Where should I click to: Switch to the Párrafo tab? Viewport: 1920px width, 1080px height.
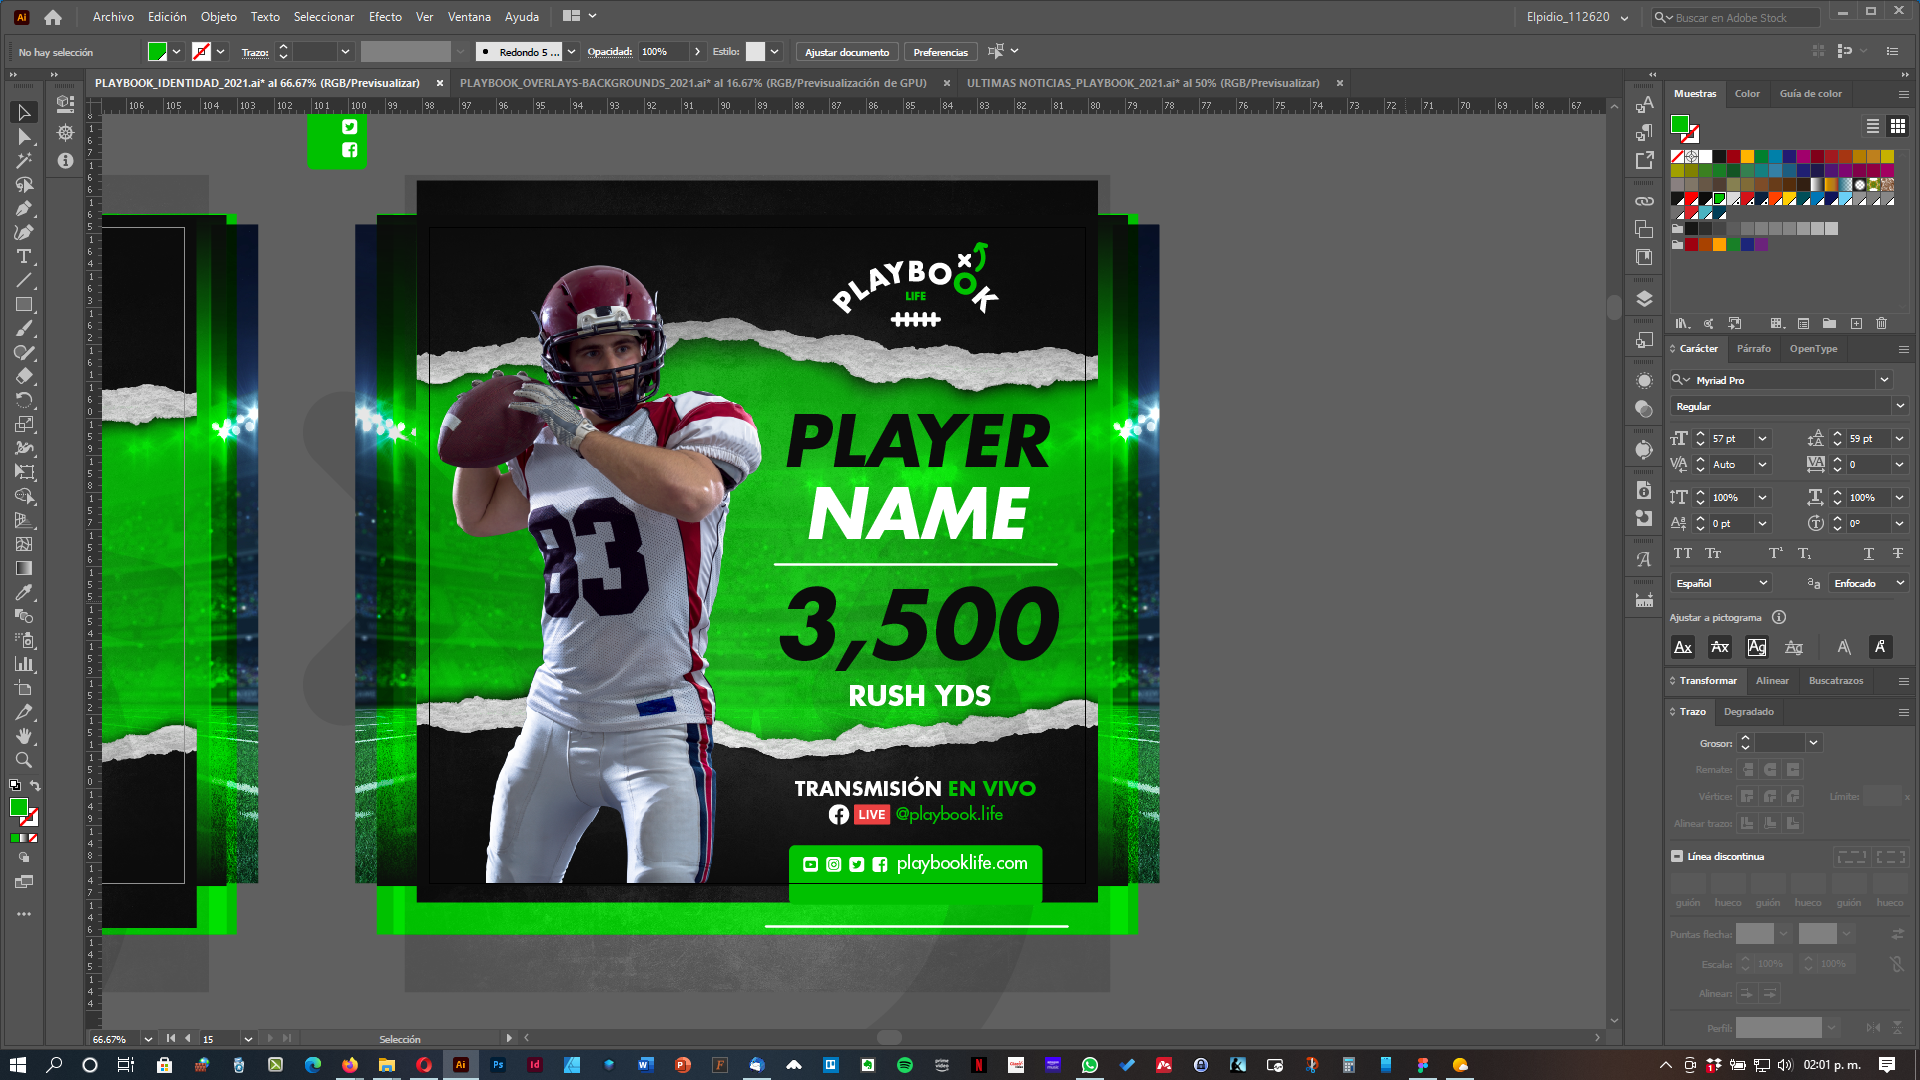[x=1753, y=349]
